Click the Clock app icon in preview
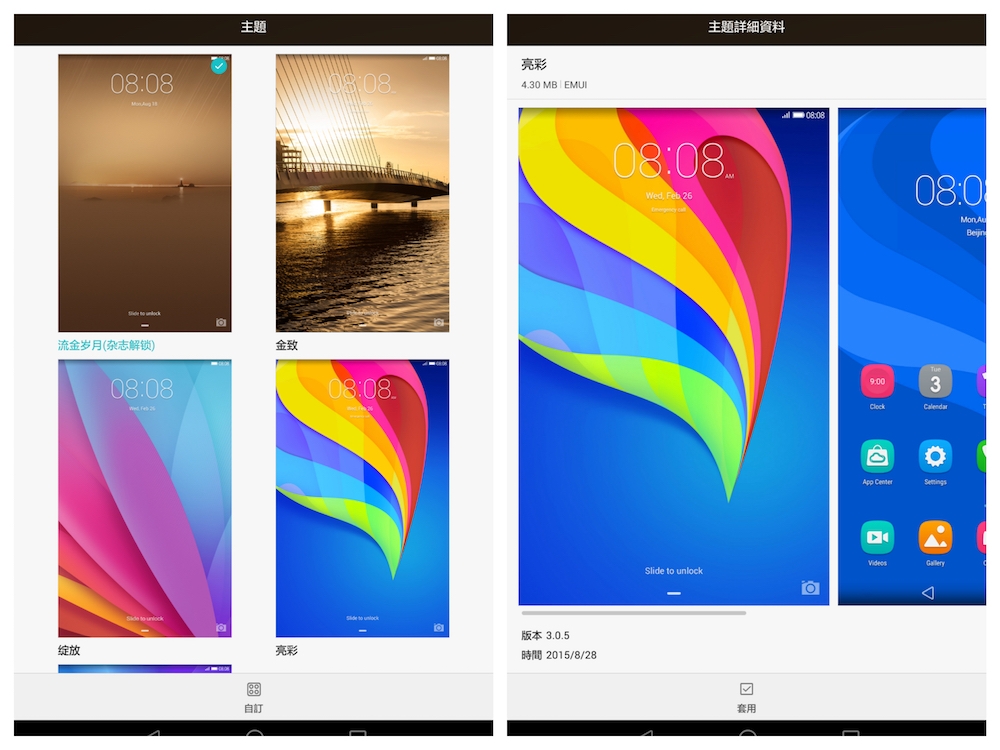1000x750 pixels. (877, 382)
